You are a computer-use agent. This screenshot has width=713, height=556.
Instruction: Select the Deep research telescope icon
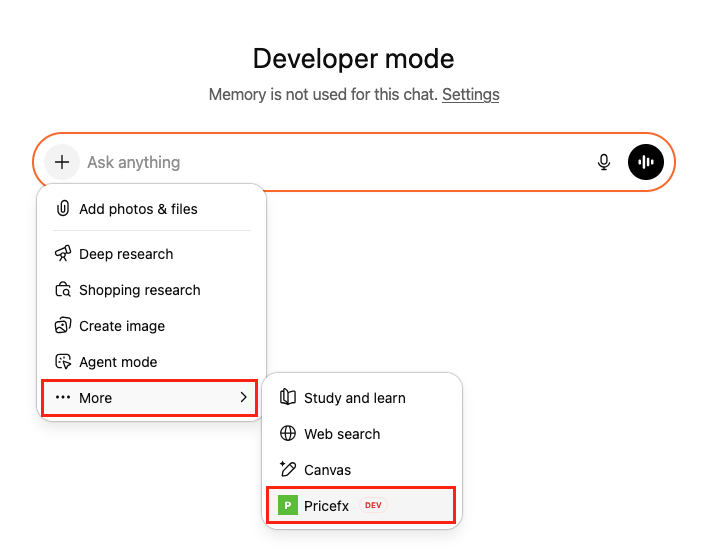tap(63, 254)
